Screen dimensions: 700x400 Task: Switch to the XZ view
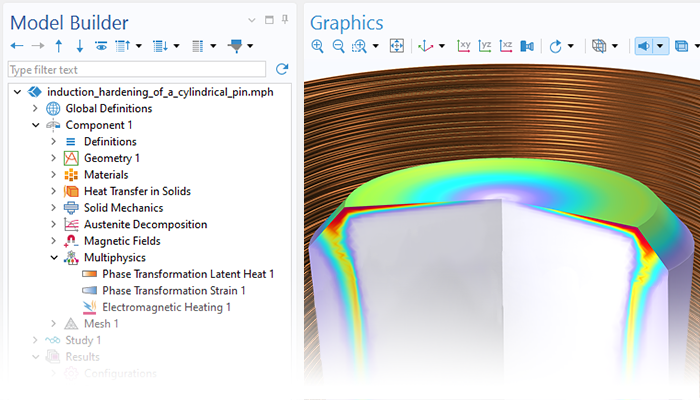click(506, 46)
